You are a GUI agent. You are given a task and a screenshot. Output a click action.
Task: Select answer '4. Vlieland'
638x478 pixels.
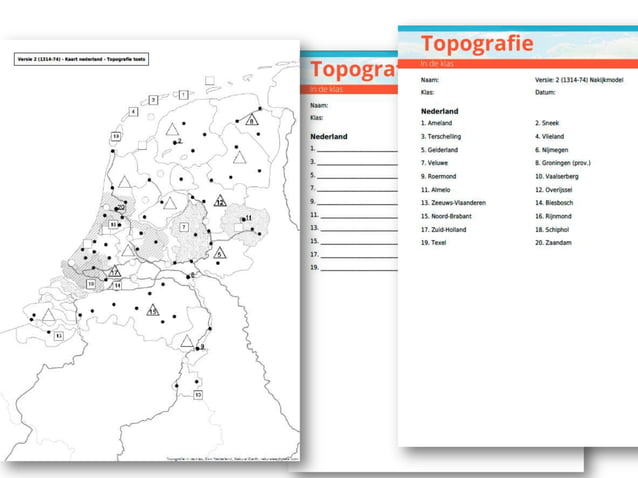pos(549,136)
